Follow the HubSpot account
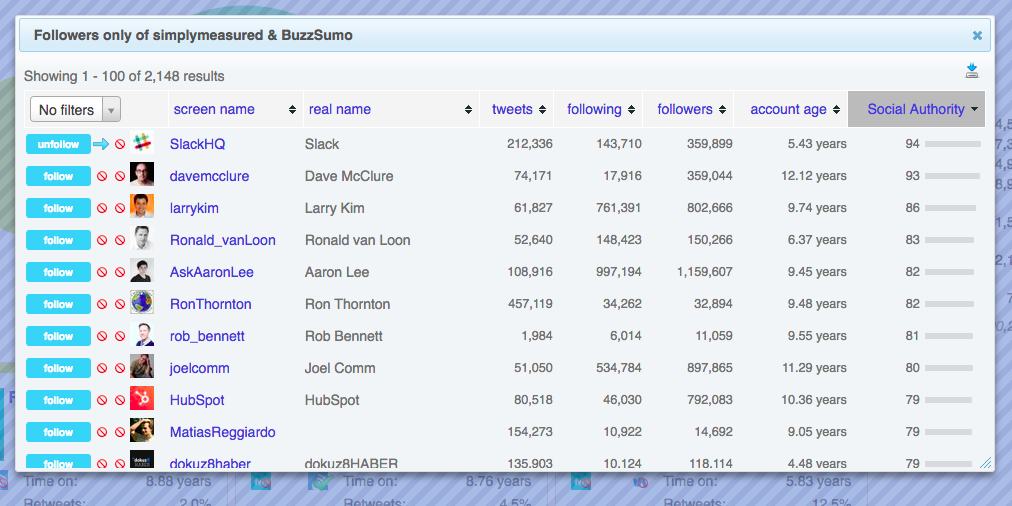Image resolution: width=1012 pixels, height=506 pixels. point(58,400)
